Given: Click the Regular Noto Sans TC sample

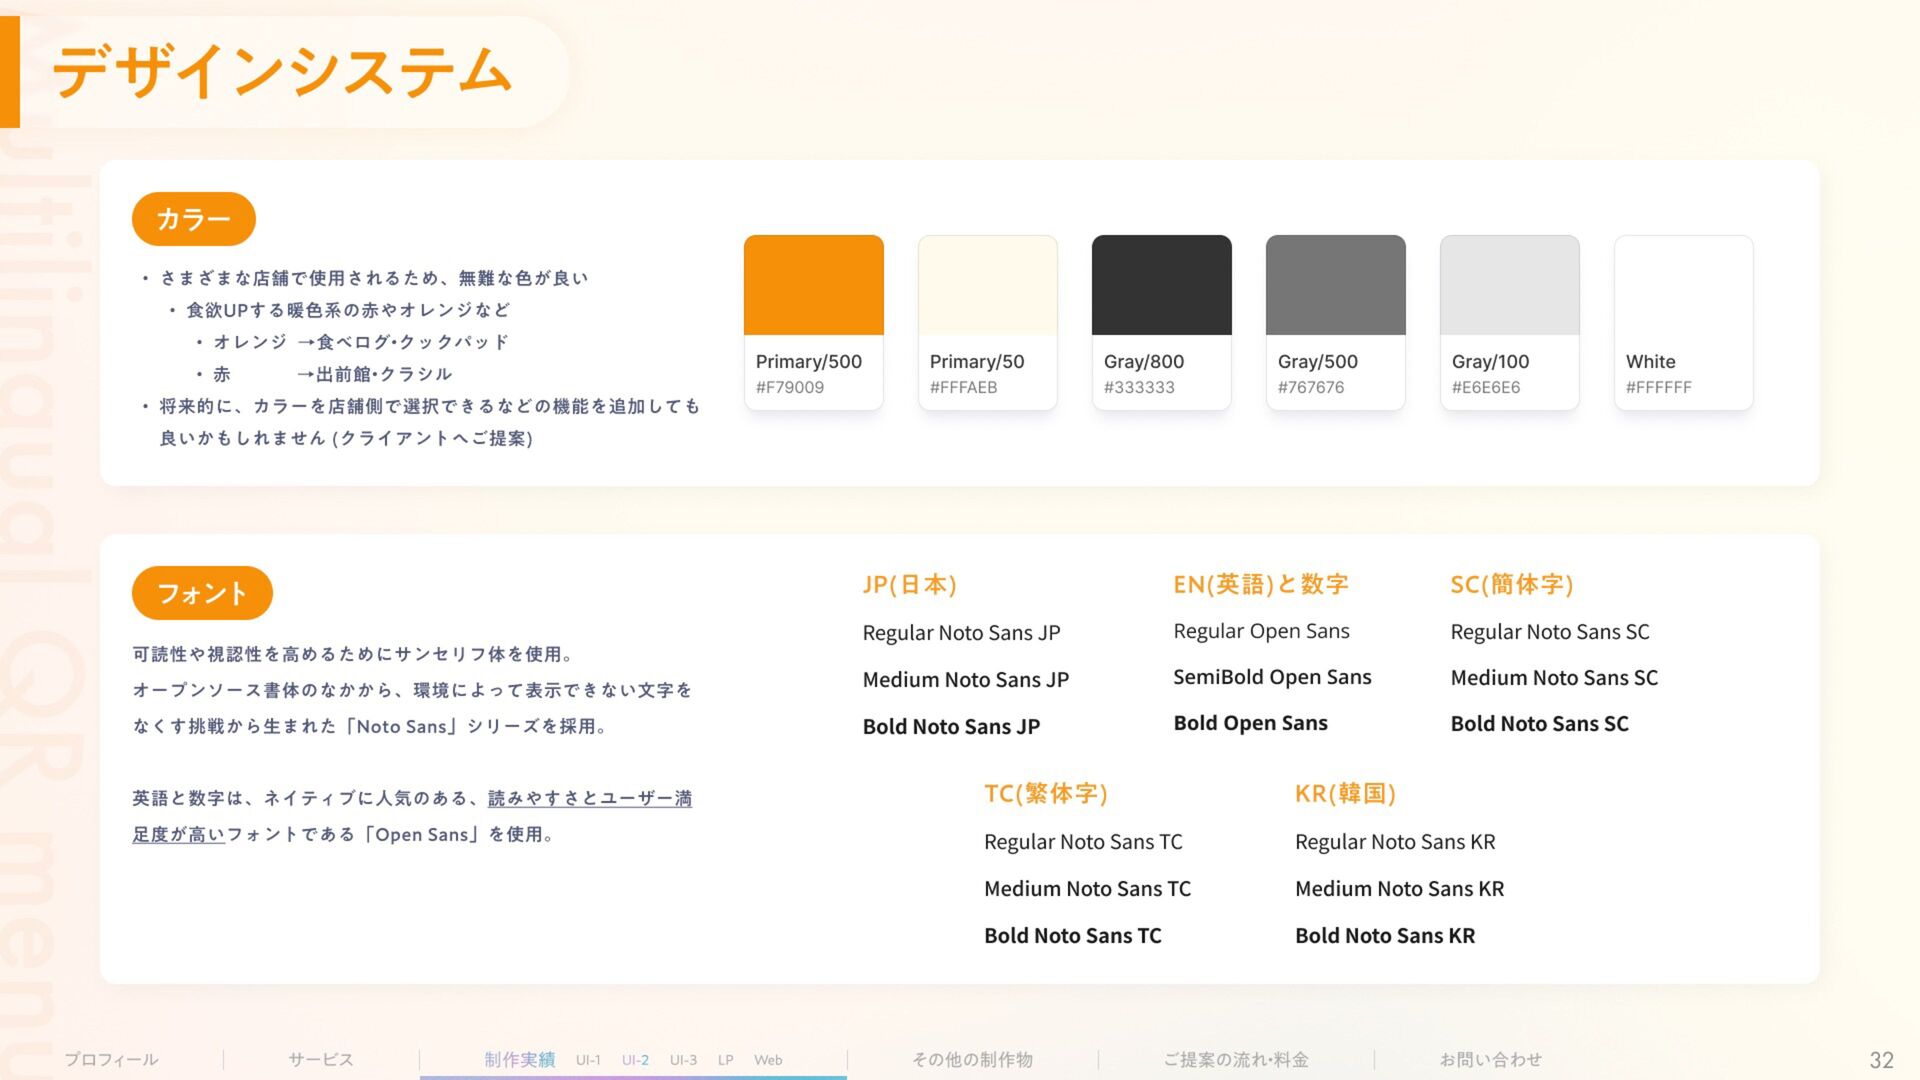Looking at the screenshot, I should [x=1083, y=842].
